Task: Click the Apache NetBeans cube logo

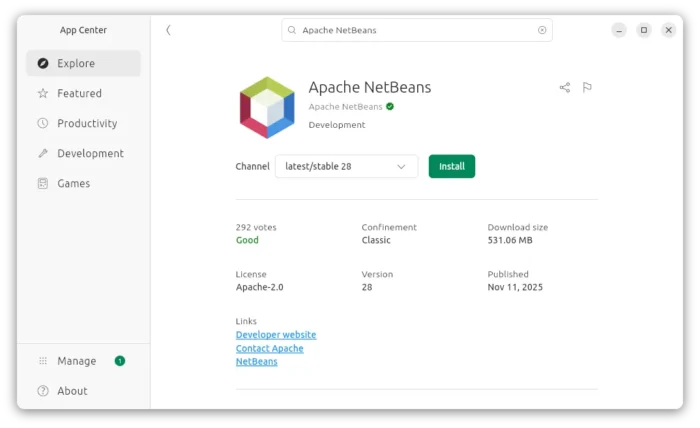Action: 267,107
